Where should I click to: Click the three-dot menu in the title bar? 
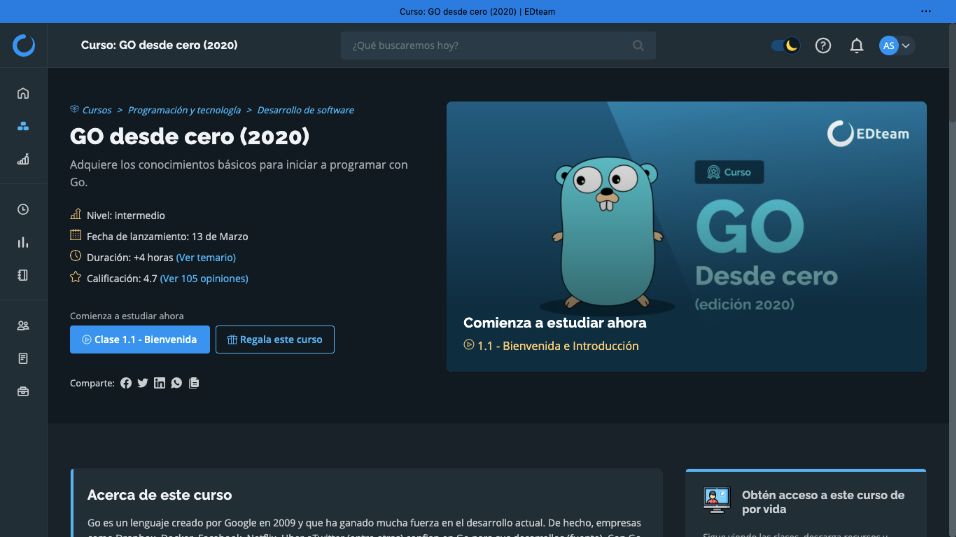pos(926,11)
